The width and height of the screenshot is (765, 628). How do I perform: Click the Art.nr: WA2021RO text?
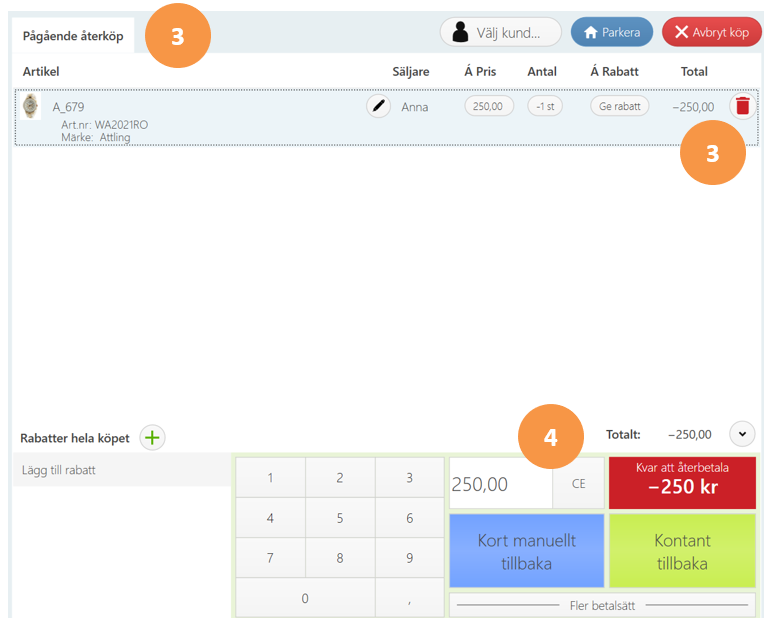[104, 125]
